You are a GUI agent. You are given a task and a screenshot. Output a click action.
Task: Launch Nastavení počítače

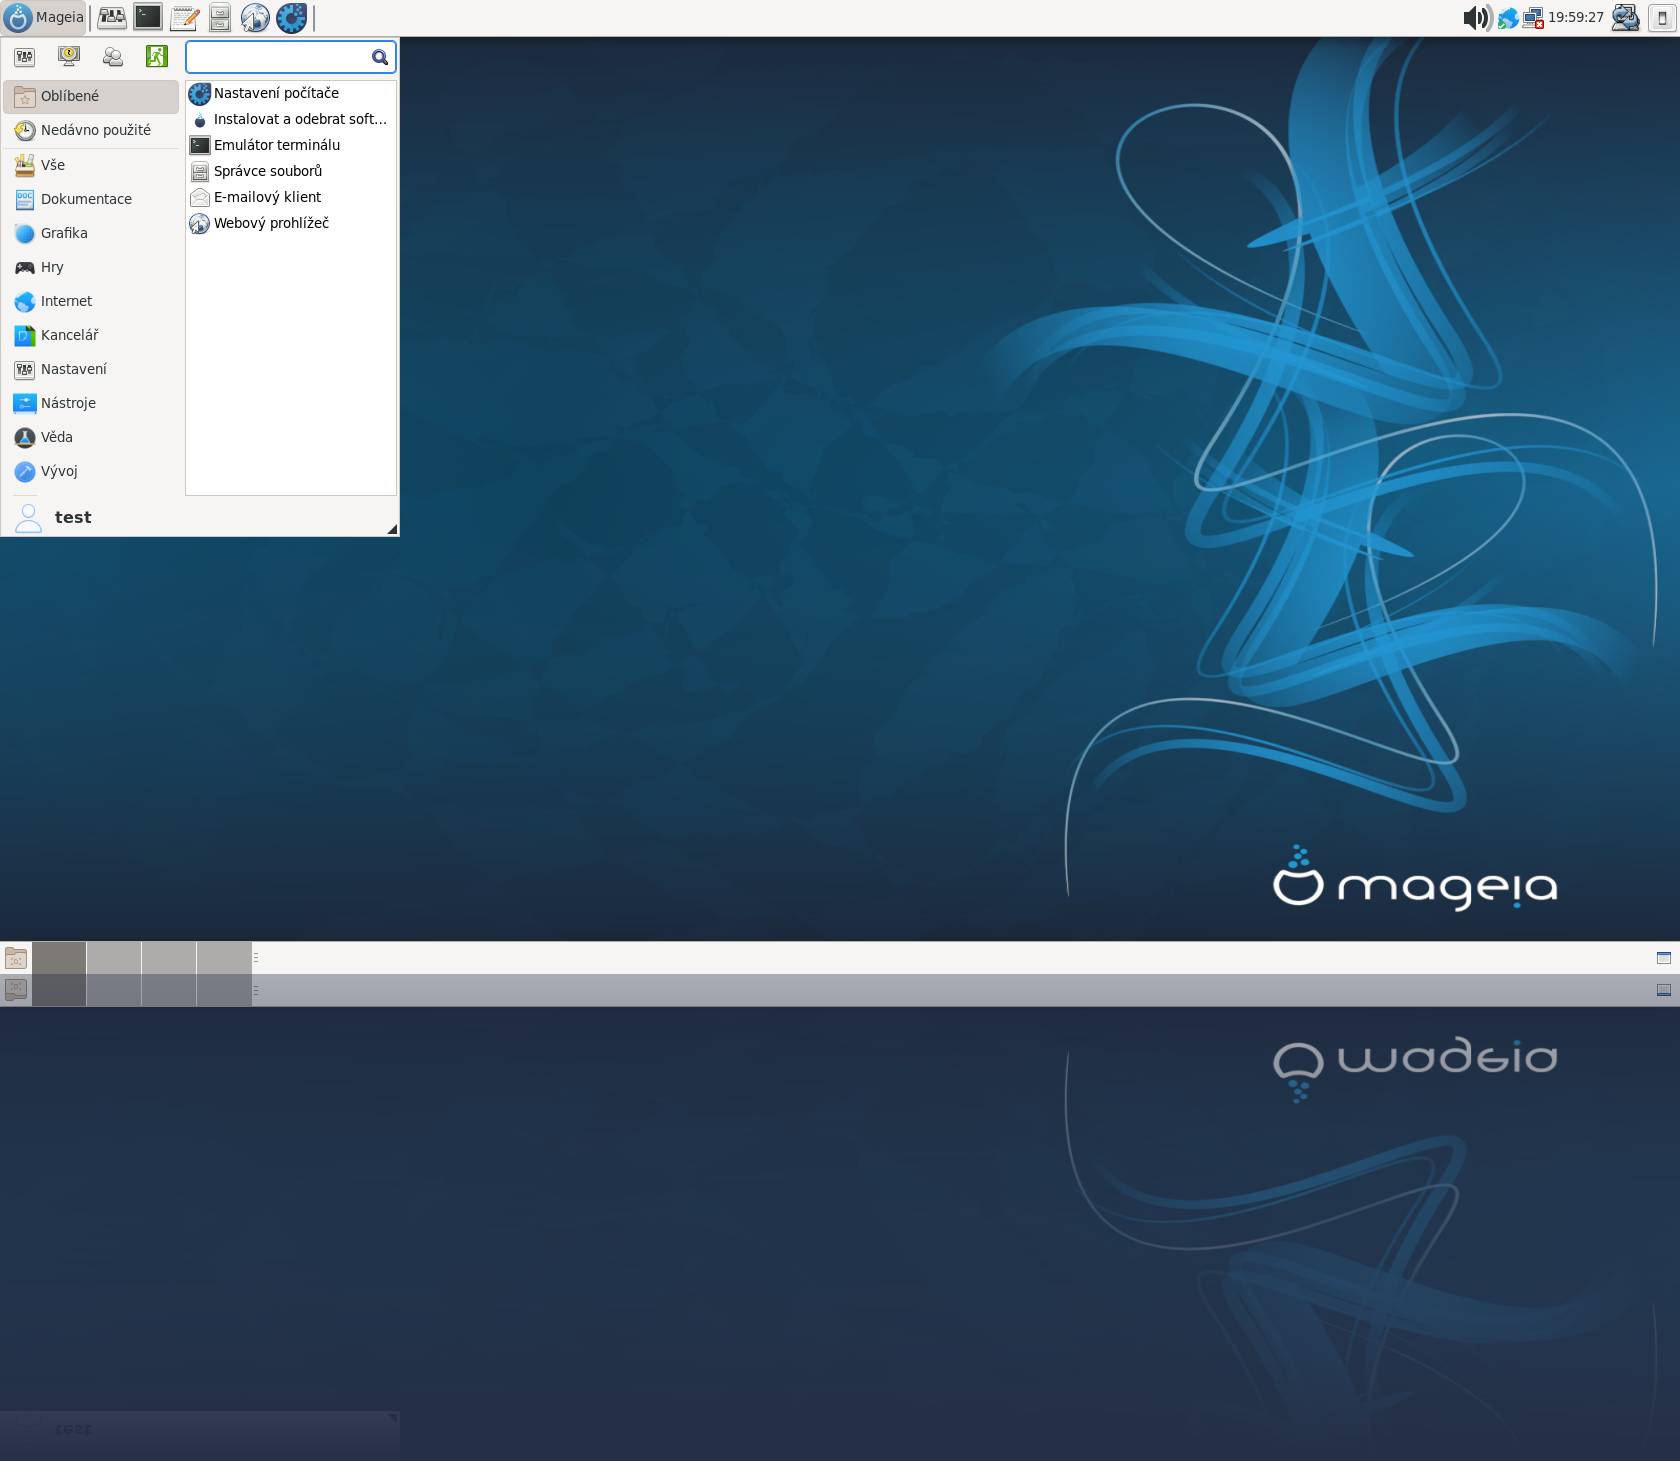pos(291,93)
